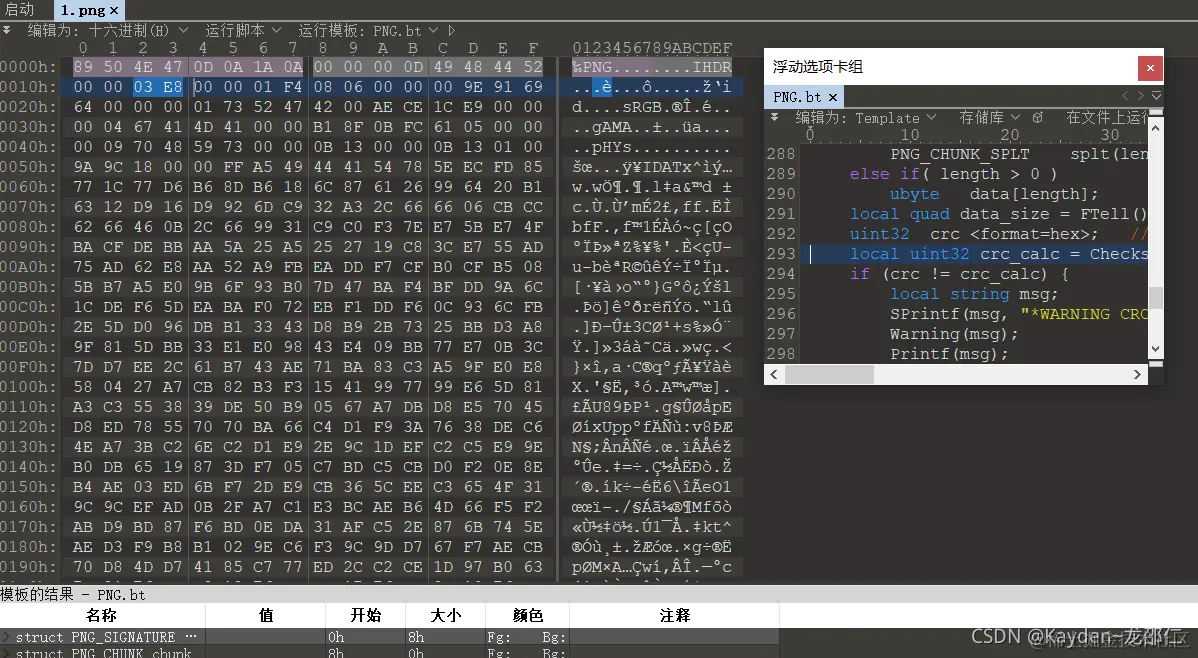
Task: Click hex byte F4 on row 0010h
Action: 293,87
